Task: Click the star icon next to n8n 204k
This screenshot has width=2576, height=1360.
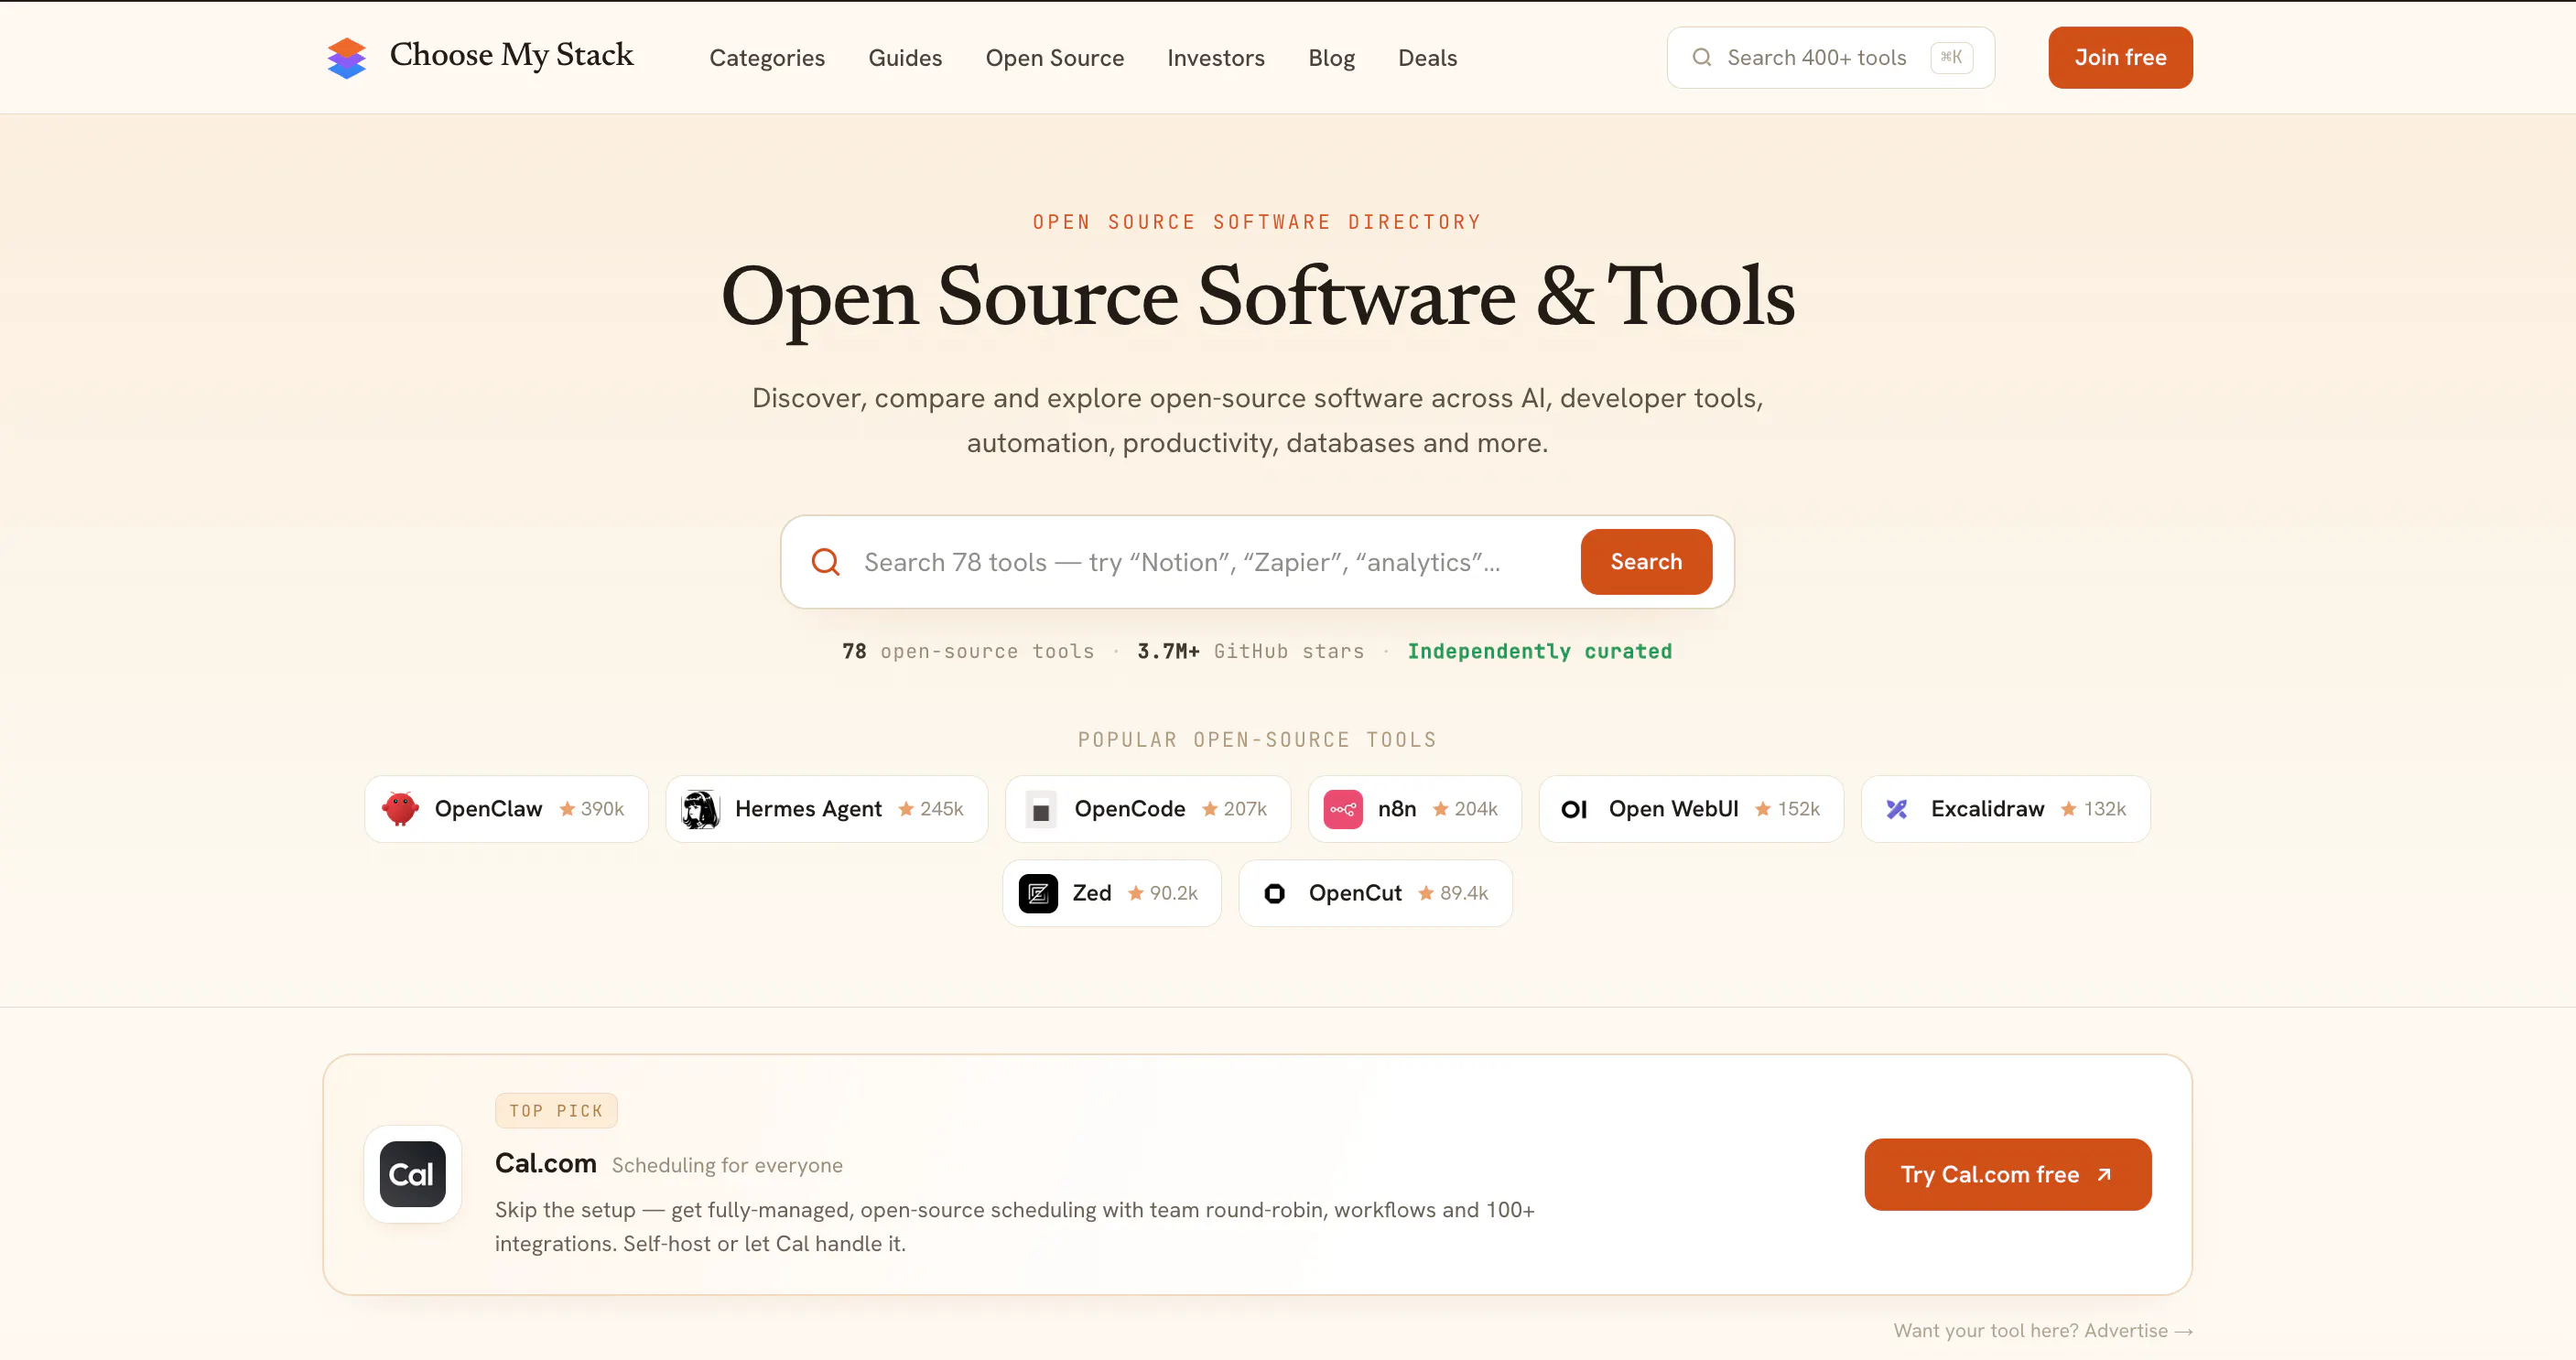Action: pyautogui.click(x=1441, y=809)
